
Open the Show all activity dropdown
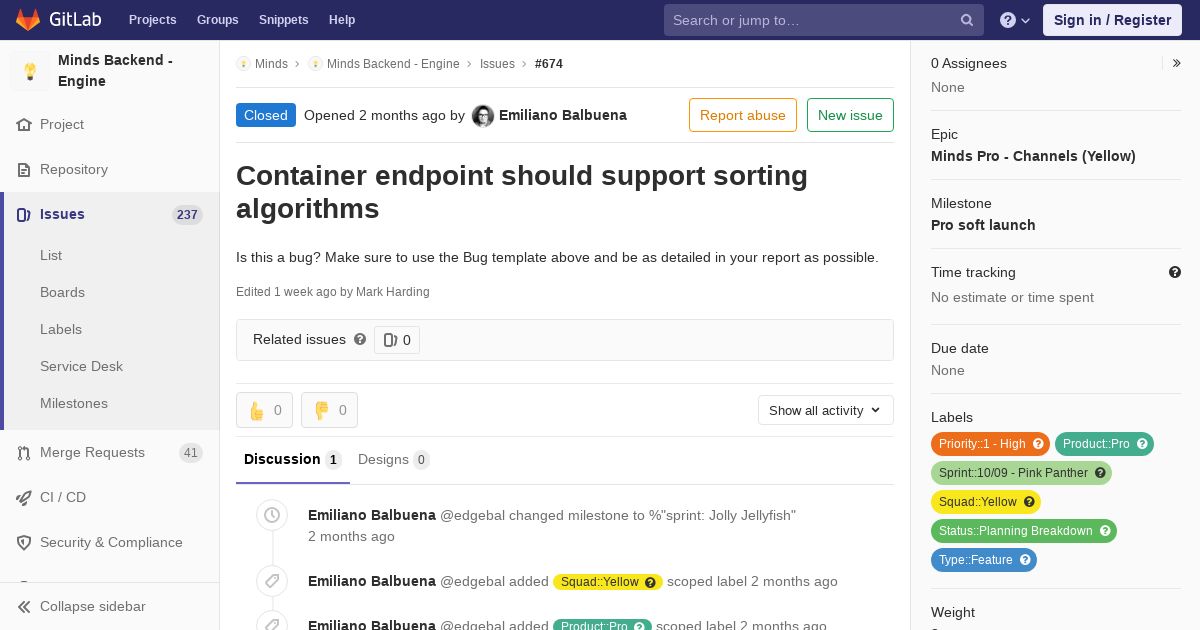coord(826,410)
